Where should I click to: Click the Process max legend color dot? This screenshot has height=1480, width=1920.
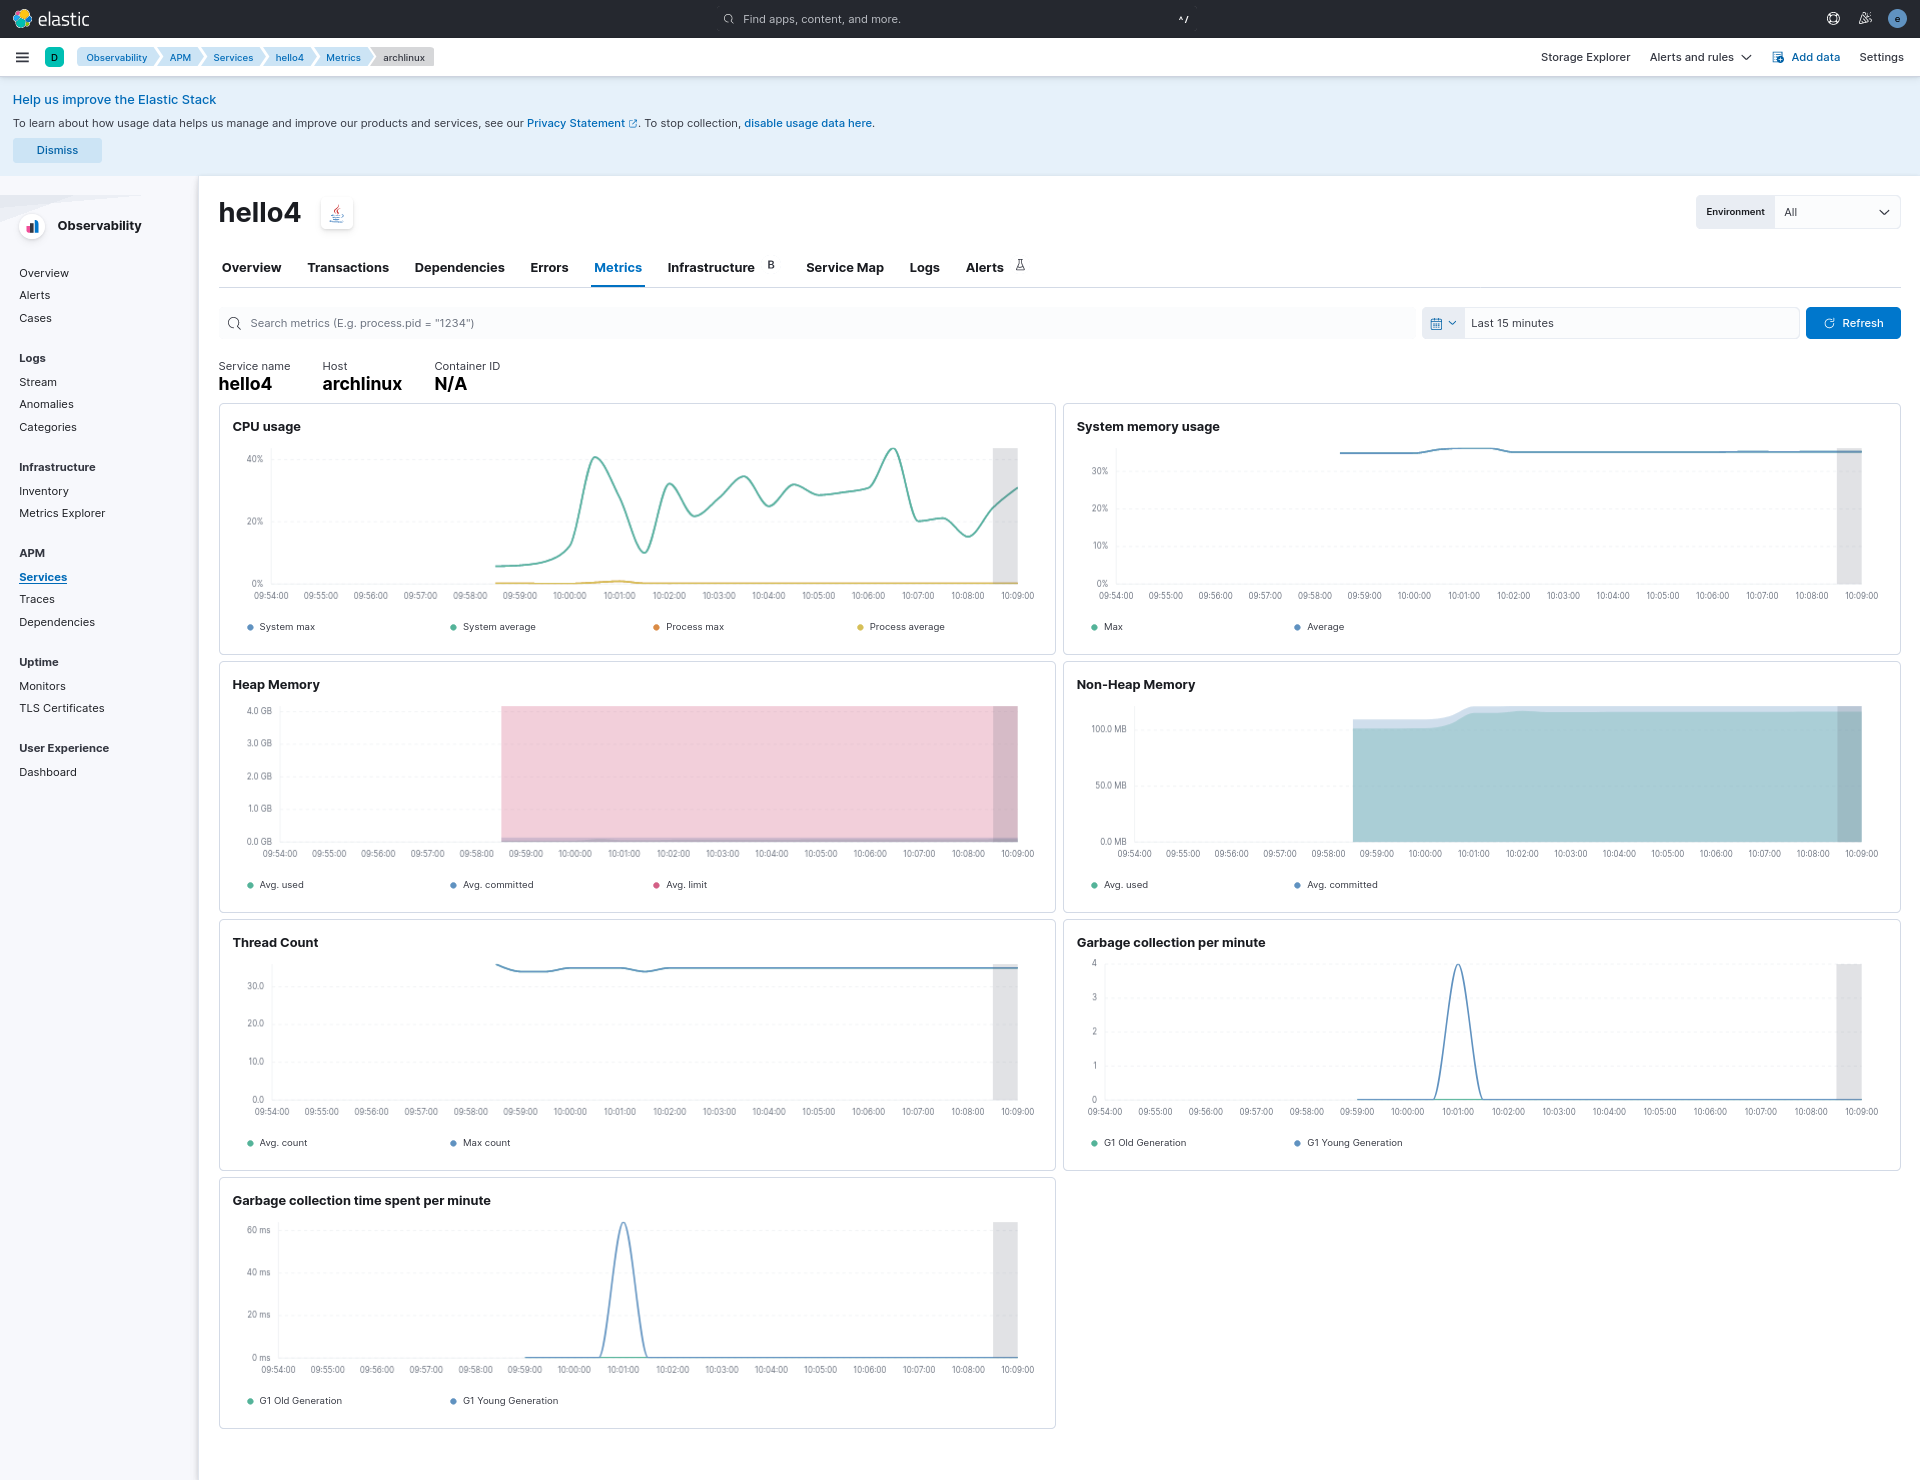(656, 627)
